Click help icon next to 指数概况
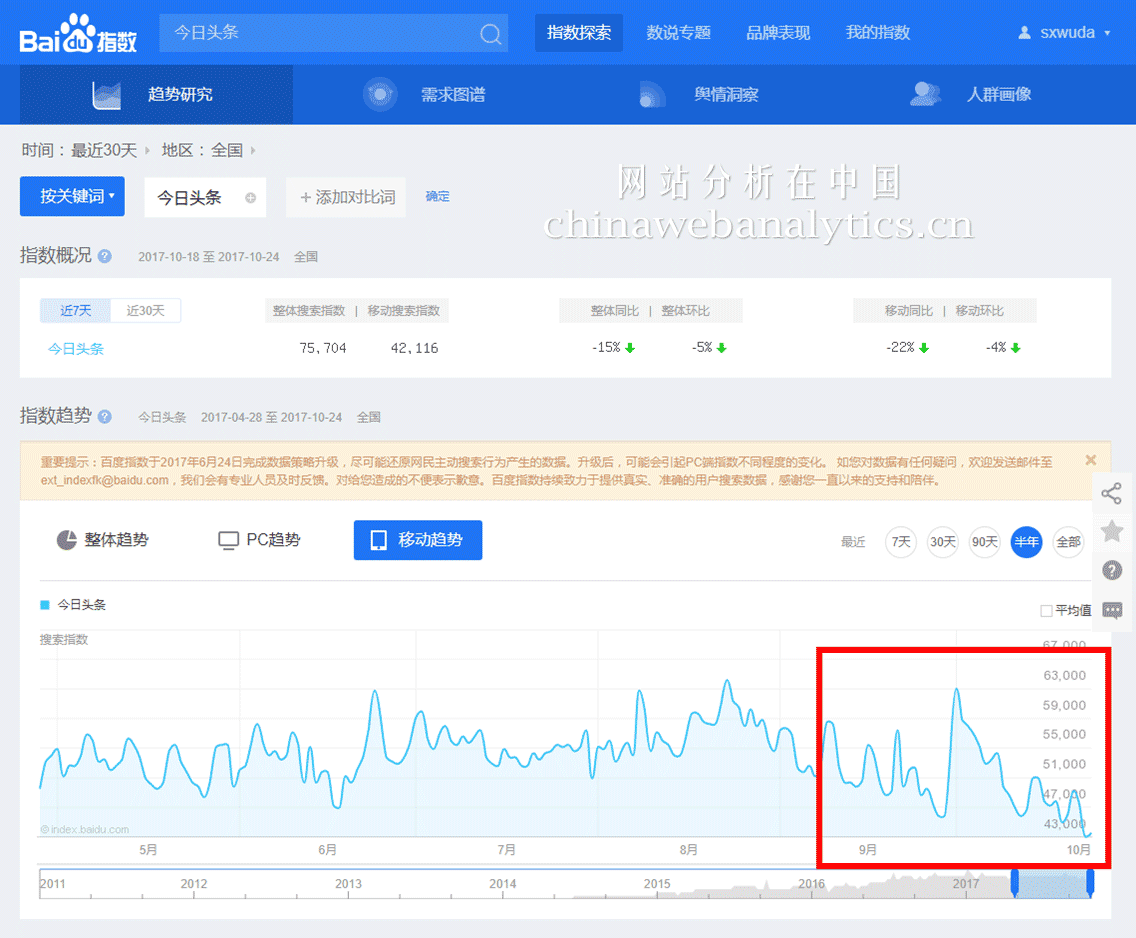 tap(105, 256)
